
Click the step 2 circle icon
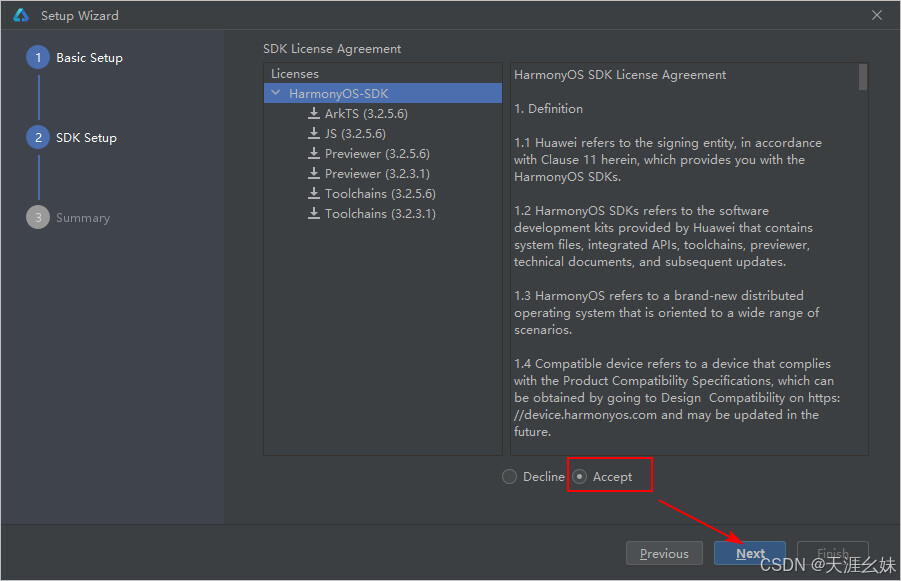click(x=38, y=137)
